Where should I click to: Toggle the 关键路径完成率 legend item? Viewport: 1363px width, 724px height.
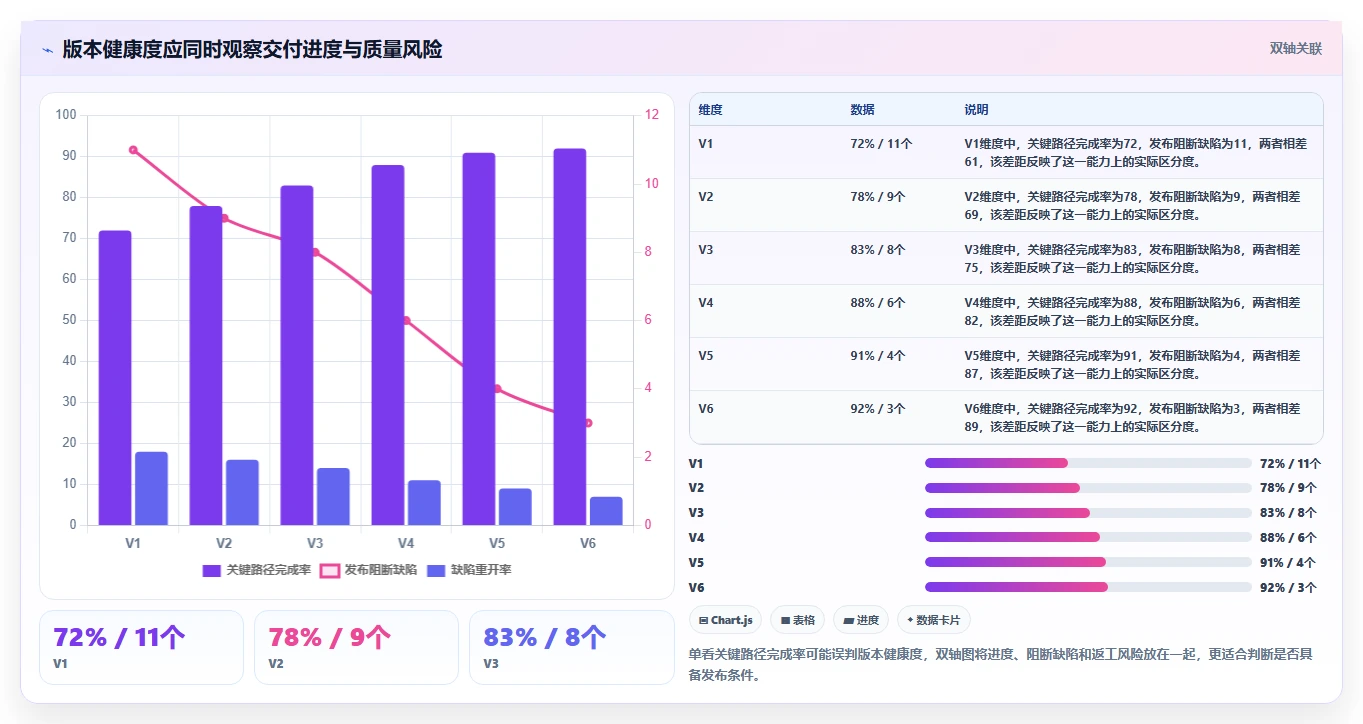257,570
